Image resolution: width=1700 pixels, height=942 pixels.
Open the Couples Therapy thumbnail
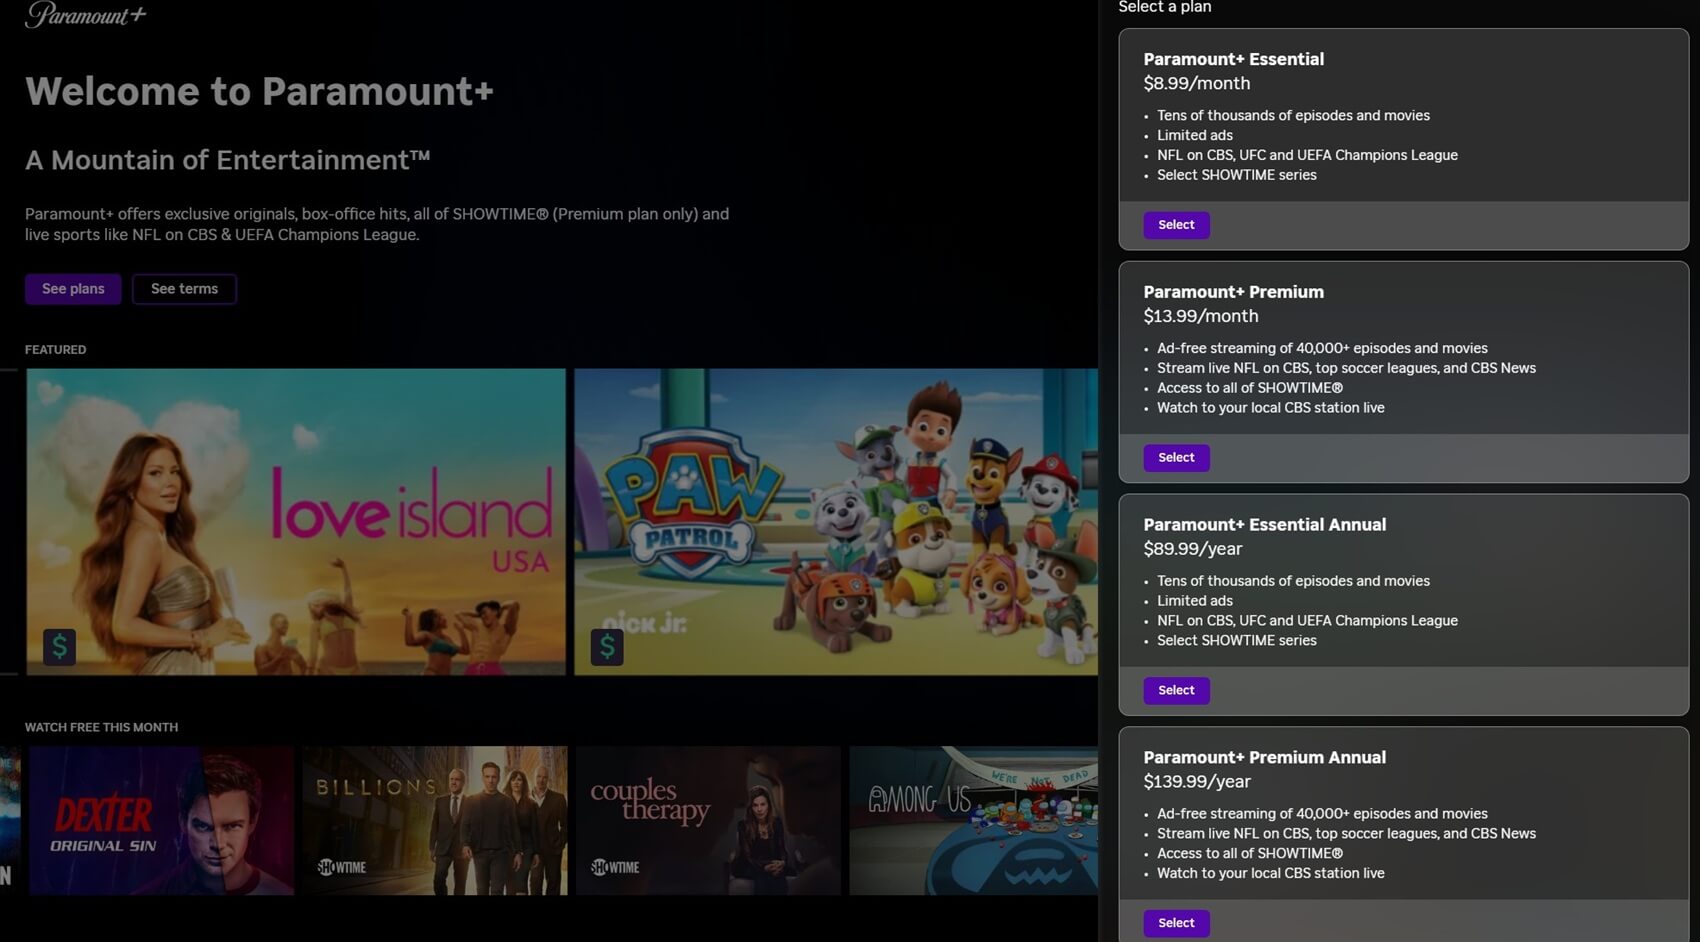point(708,820)
